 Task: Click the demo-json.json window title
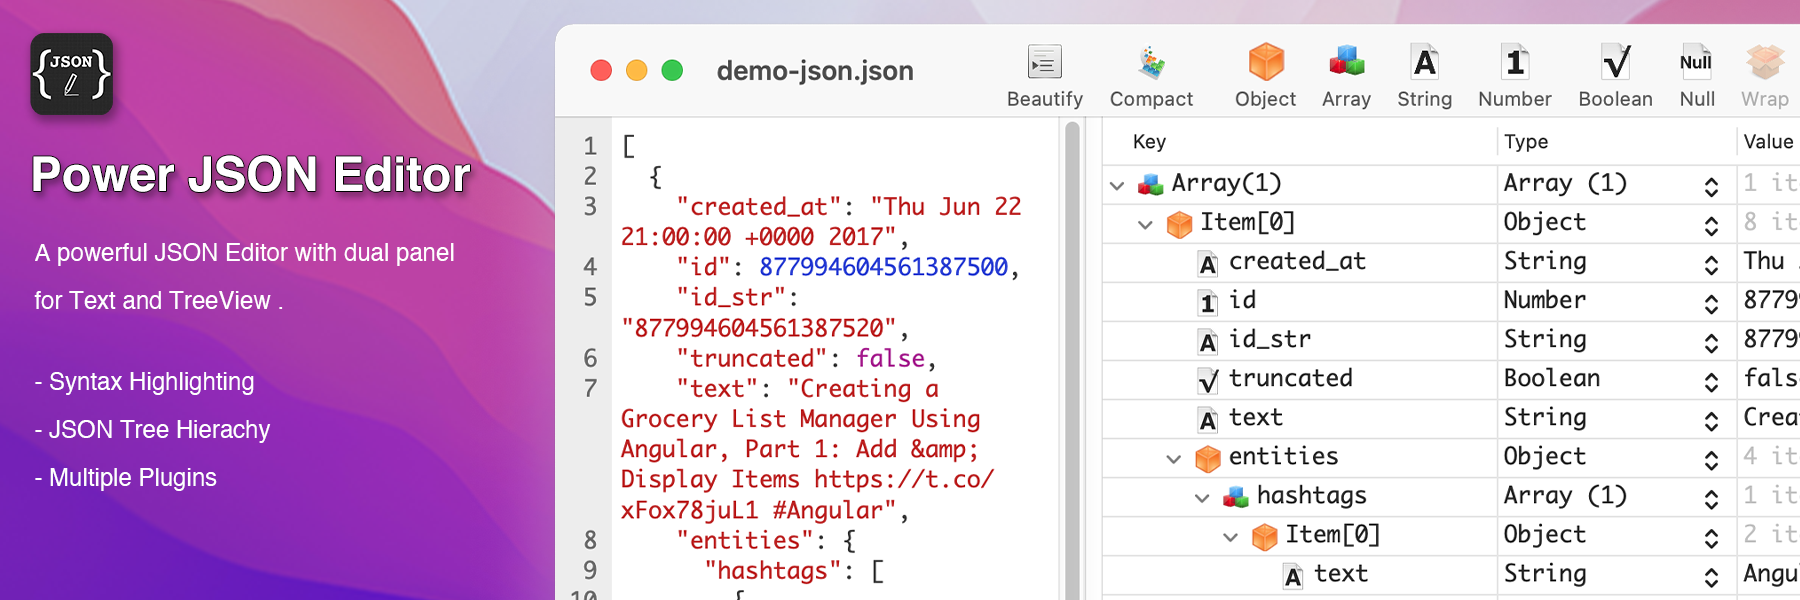(x=815, y=71)
